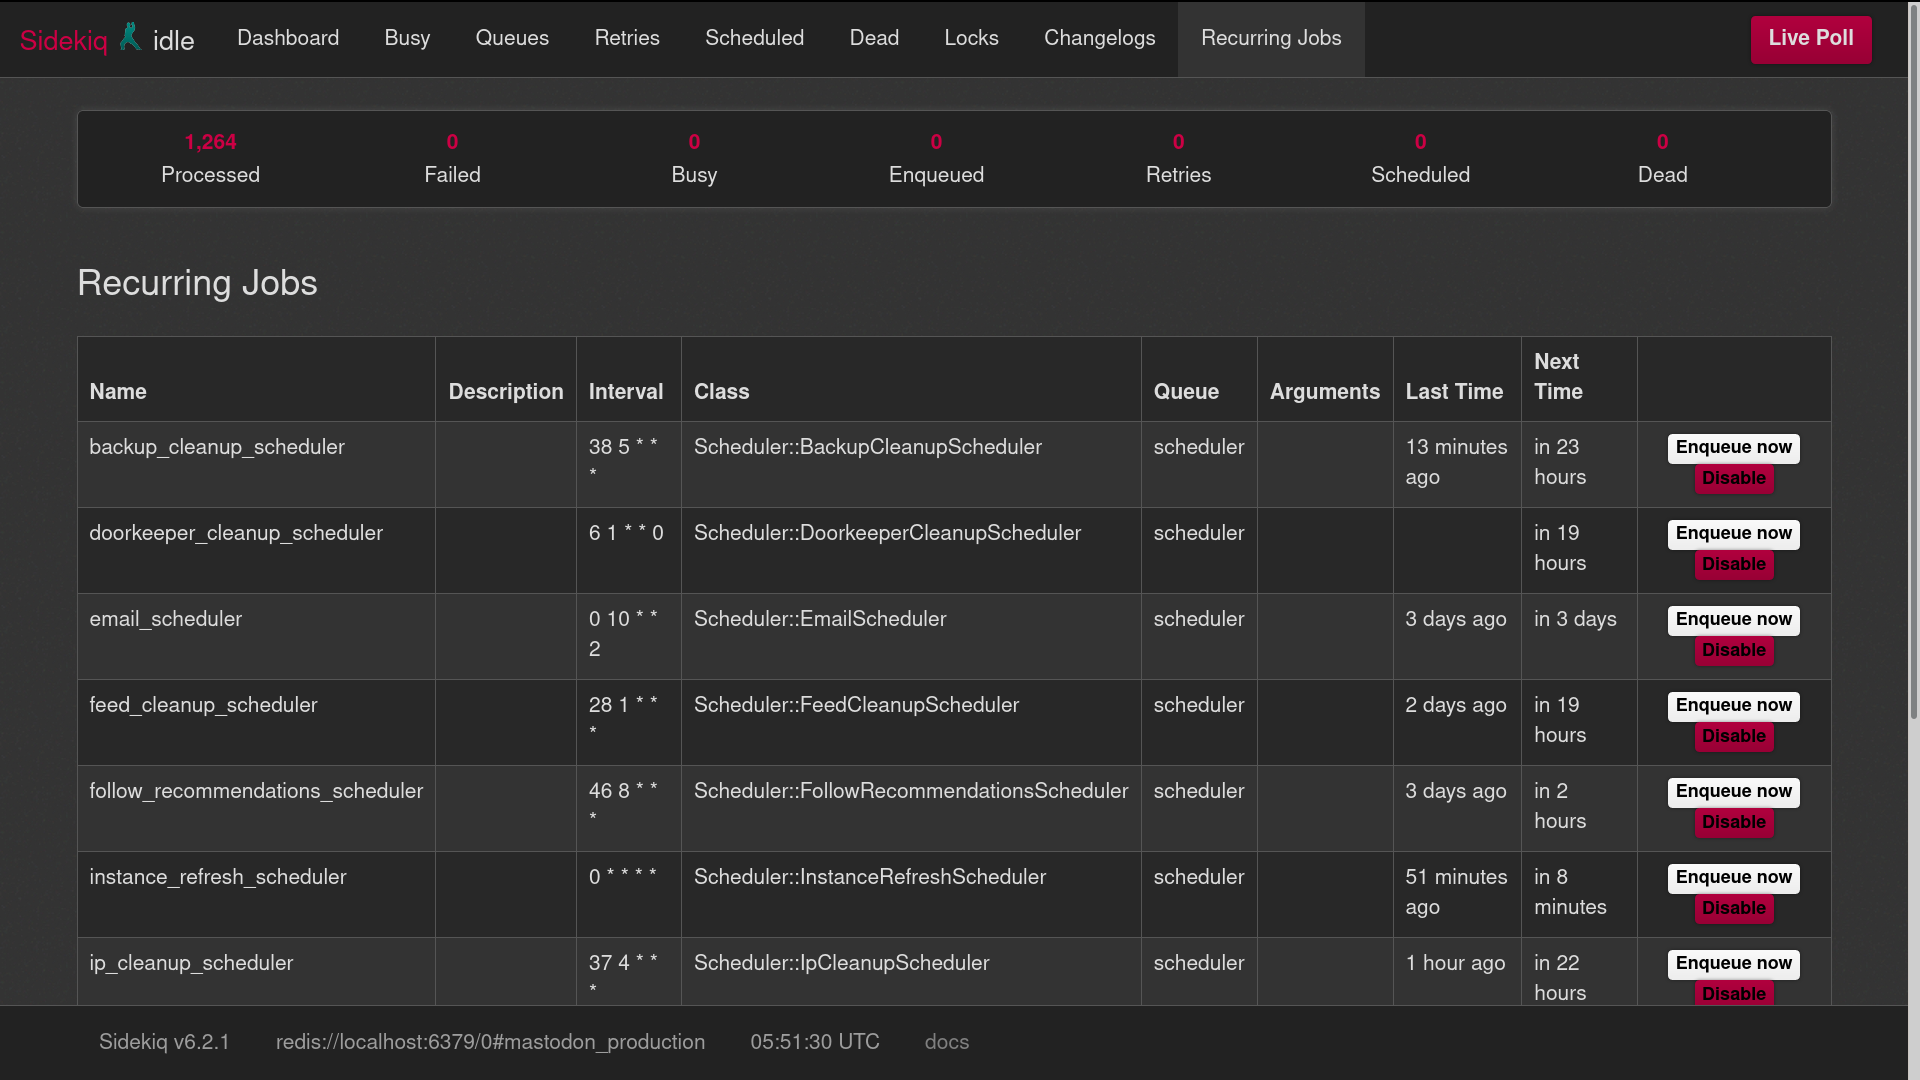Click the docs link in footer

click(946, 1042)
